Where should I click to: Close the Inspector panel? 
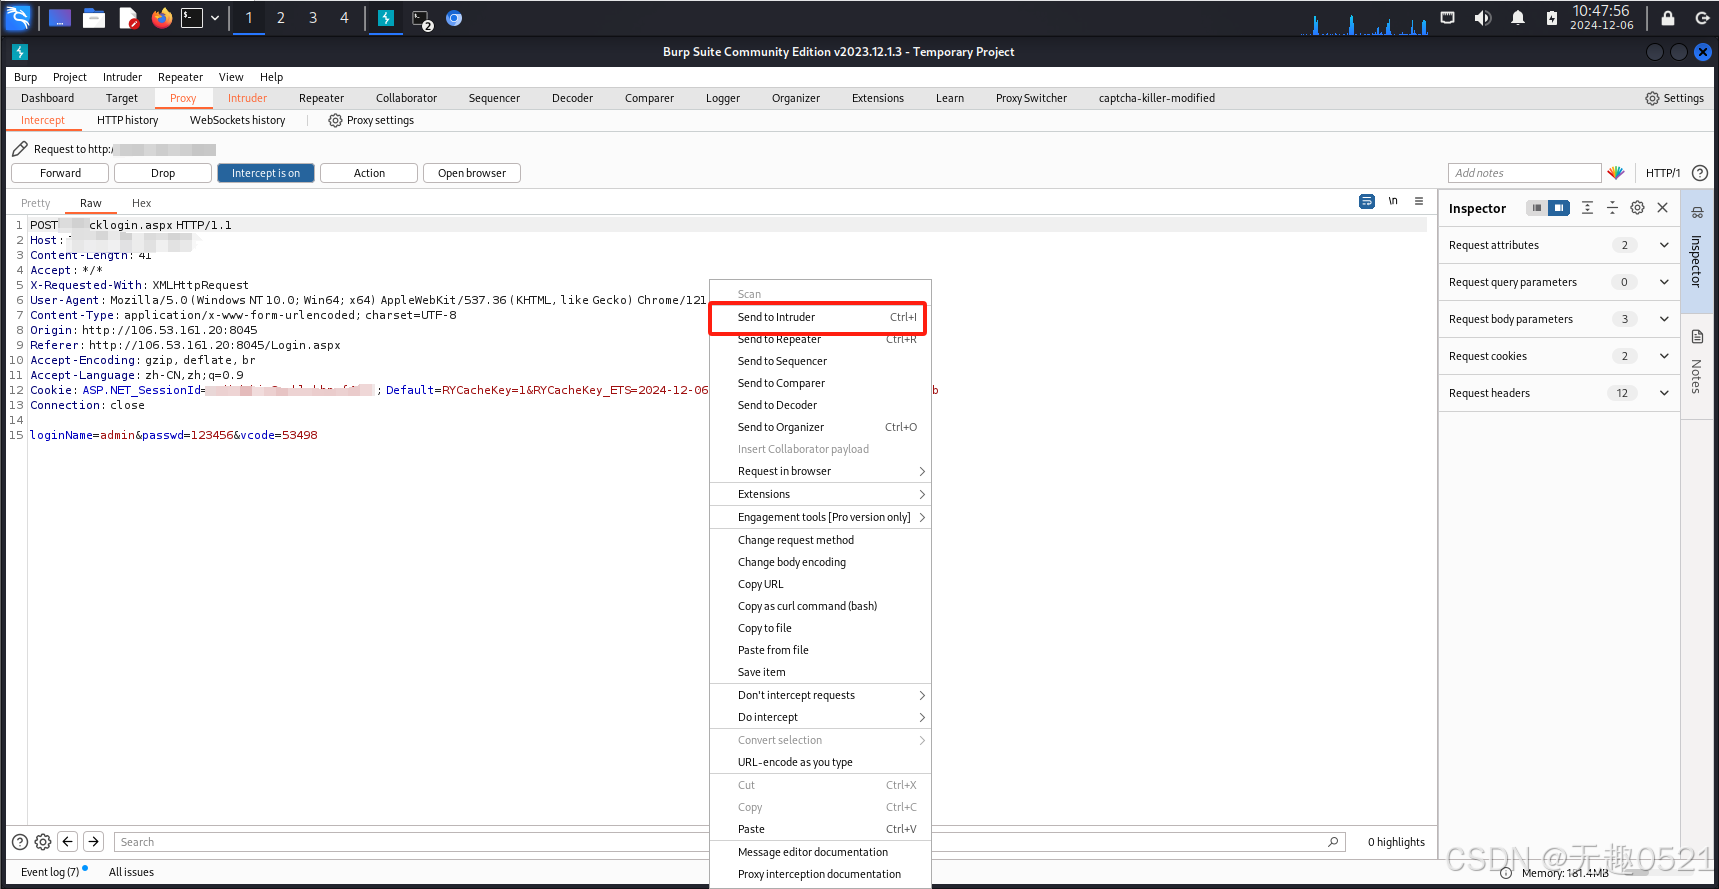tap(1662, 208)
